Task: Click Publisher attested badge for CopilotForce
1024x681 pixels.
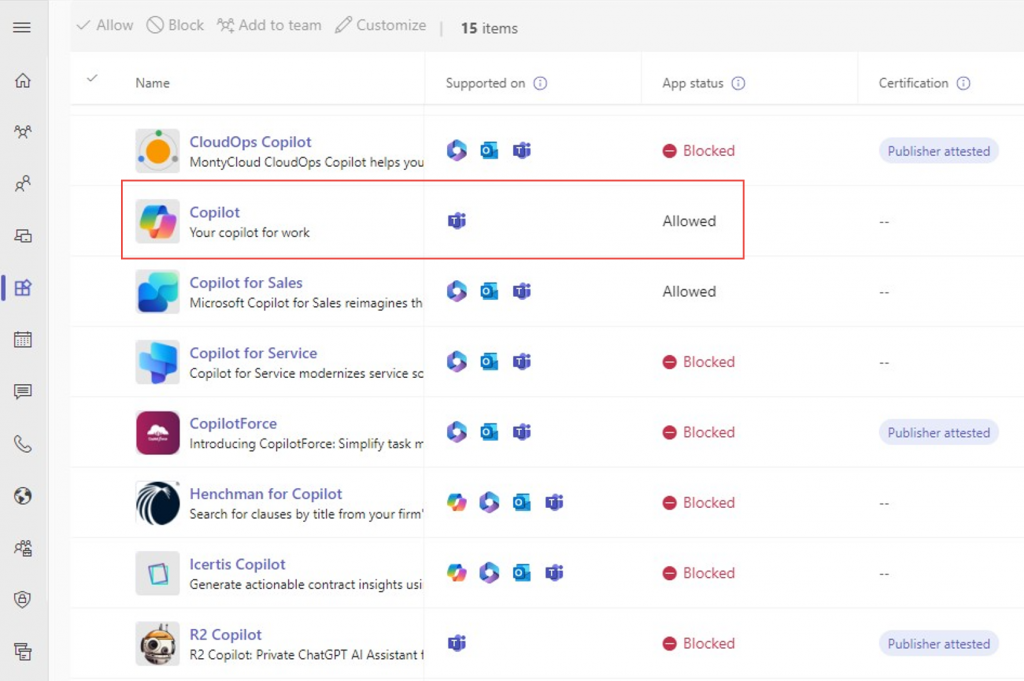Action: (x=938, y=433)
